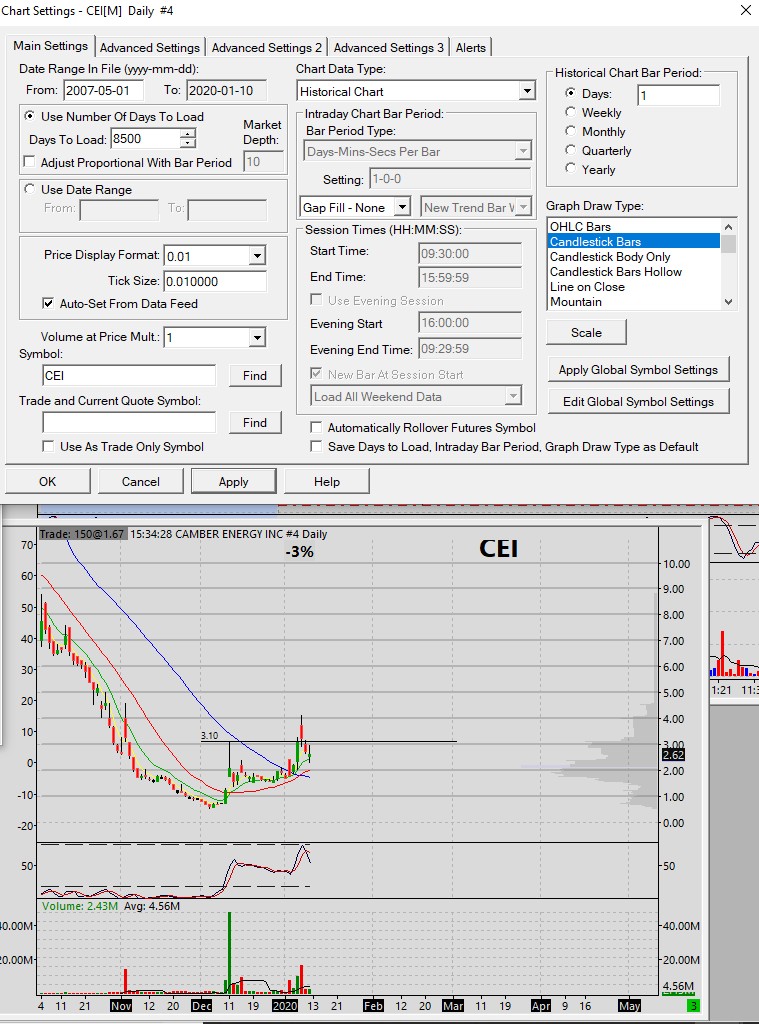Close the Chart Settings dialog
Viewport: 759px width, 1024px height.
745,10
